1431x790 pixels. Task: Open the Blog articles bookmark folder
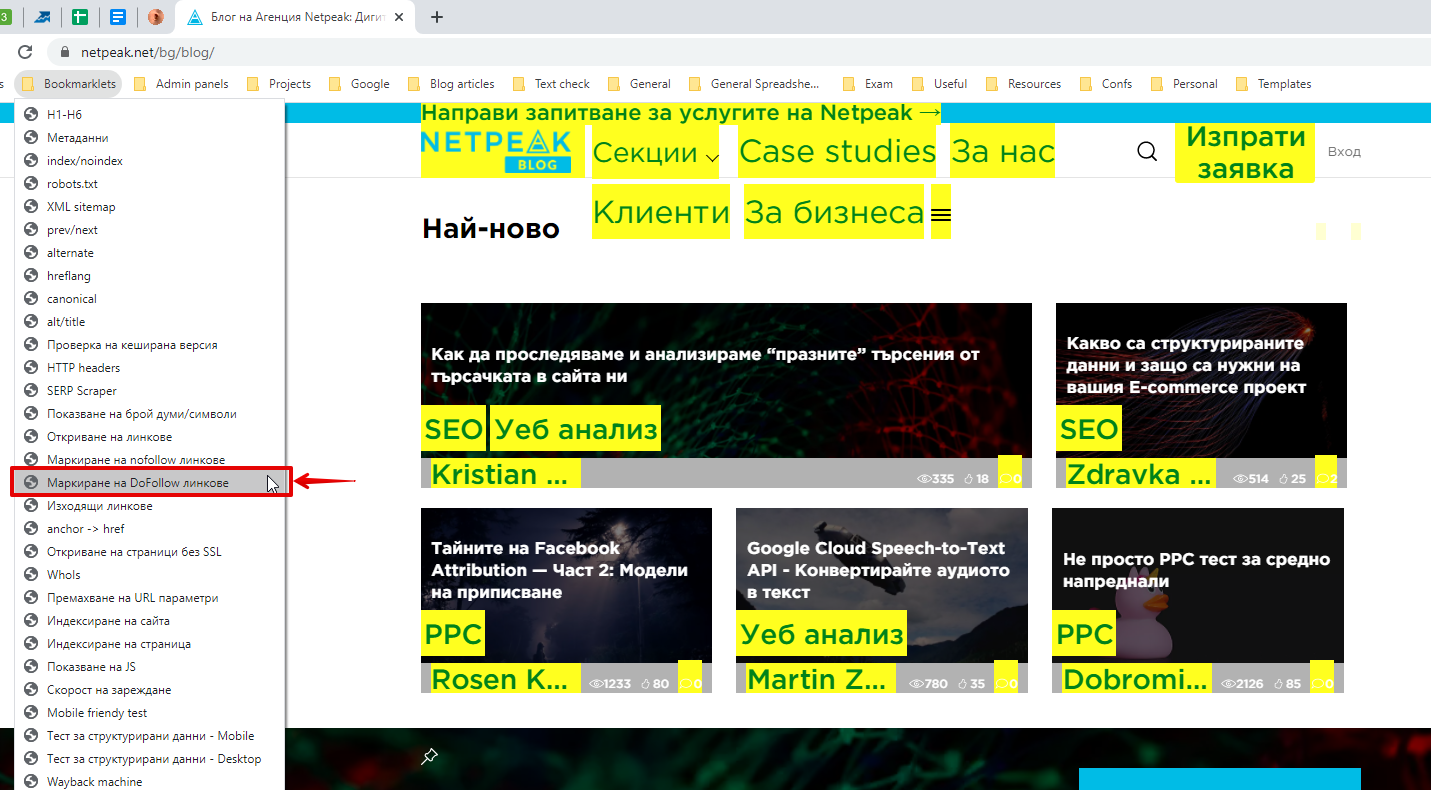point(451,84)
